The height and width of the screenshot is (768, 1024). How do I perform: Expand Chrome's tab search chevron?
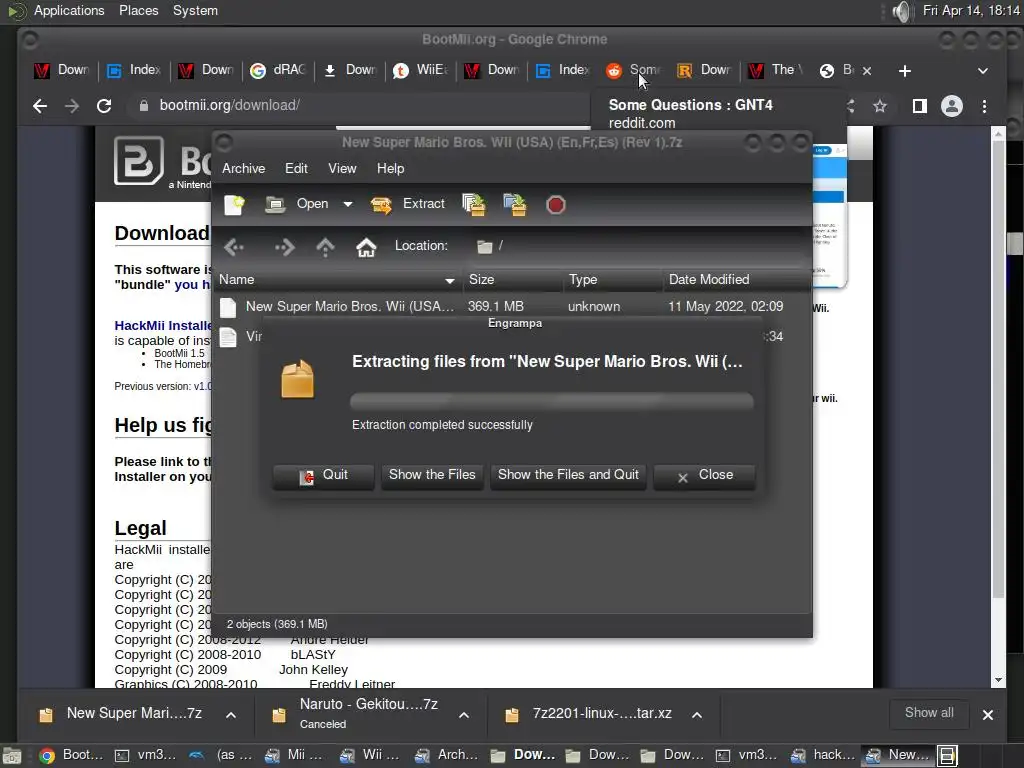click(982, 71)
